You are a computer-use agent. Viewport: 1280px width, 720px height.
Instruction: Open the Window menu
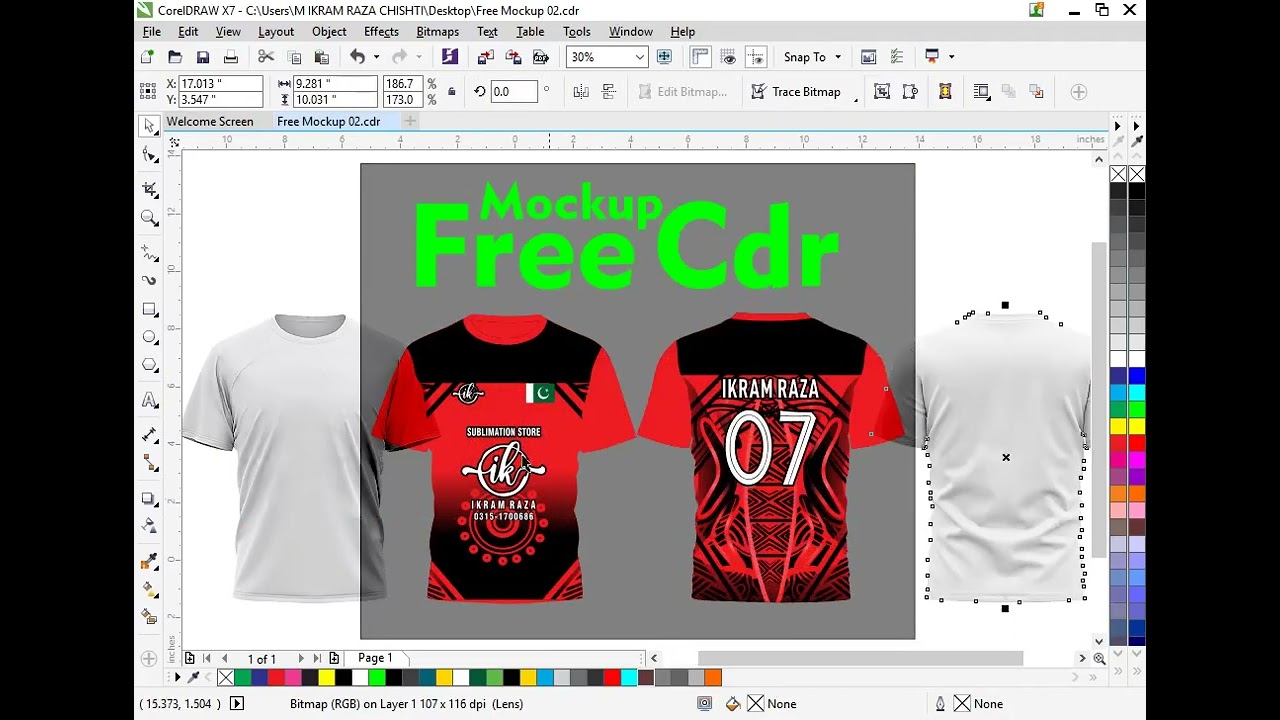(x=630, y=32)
